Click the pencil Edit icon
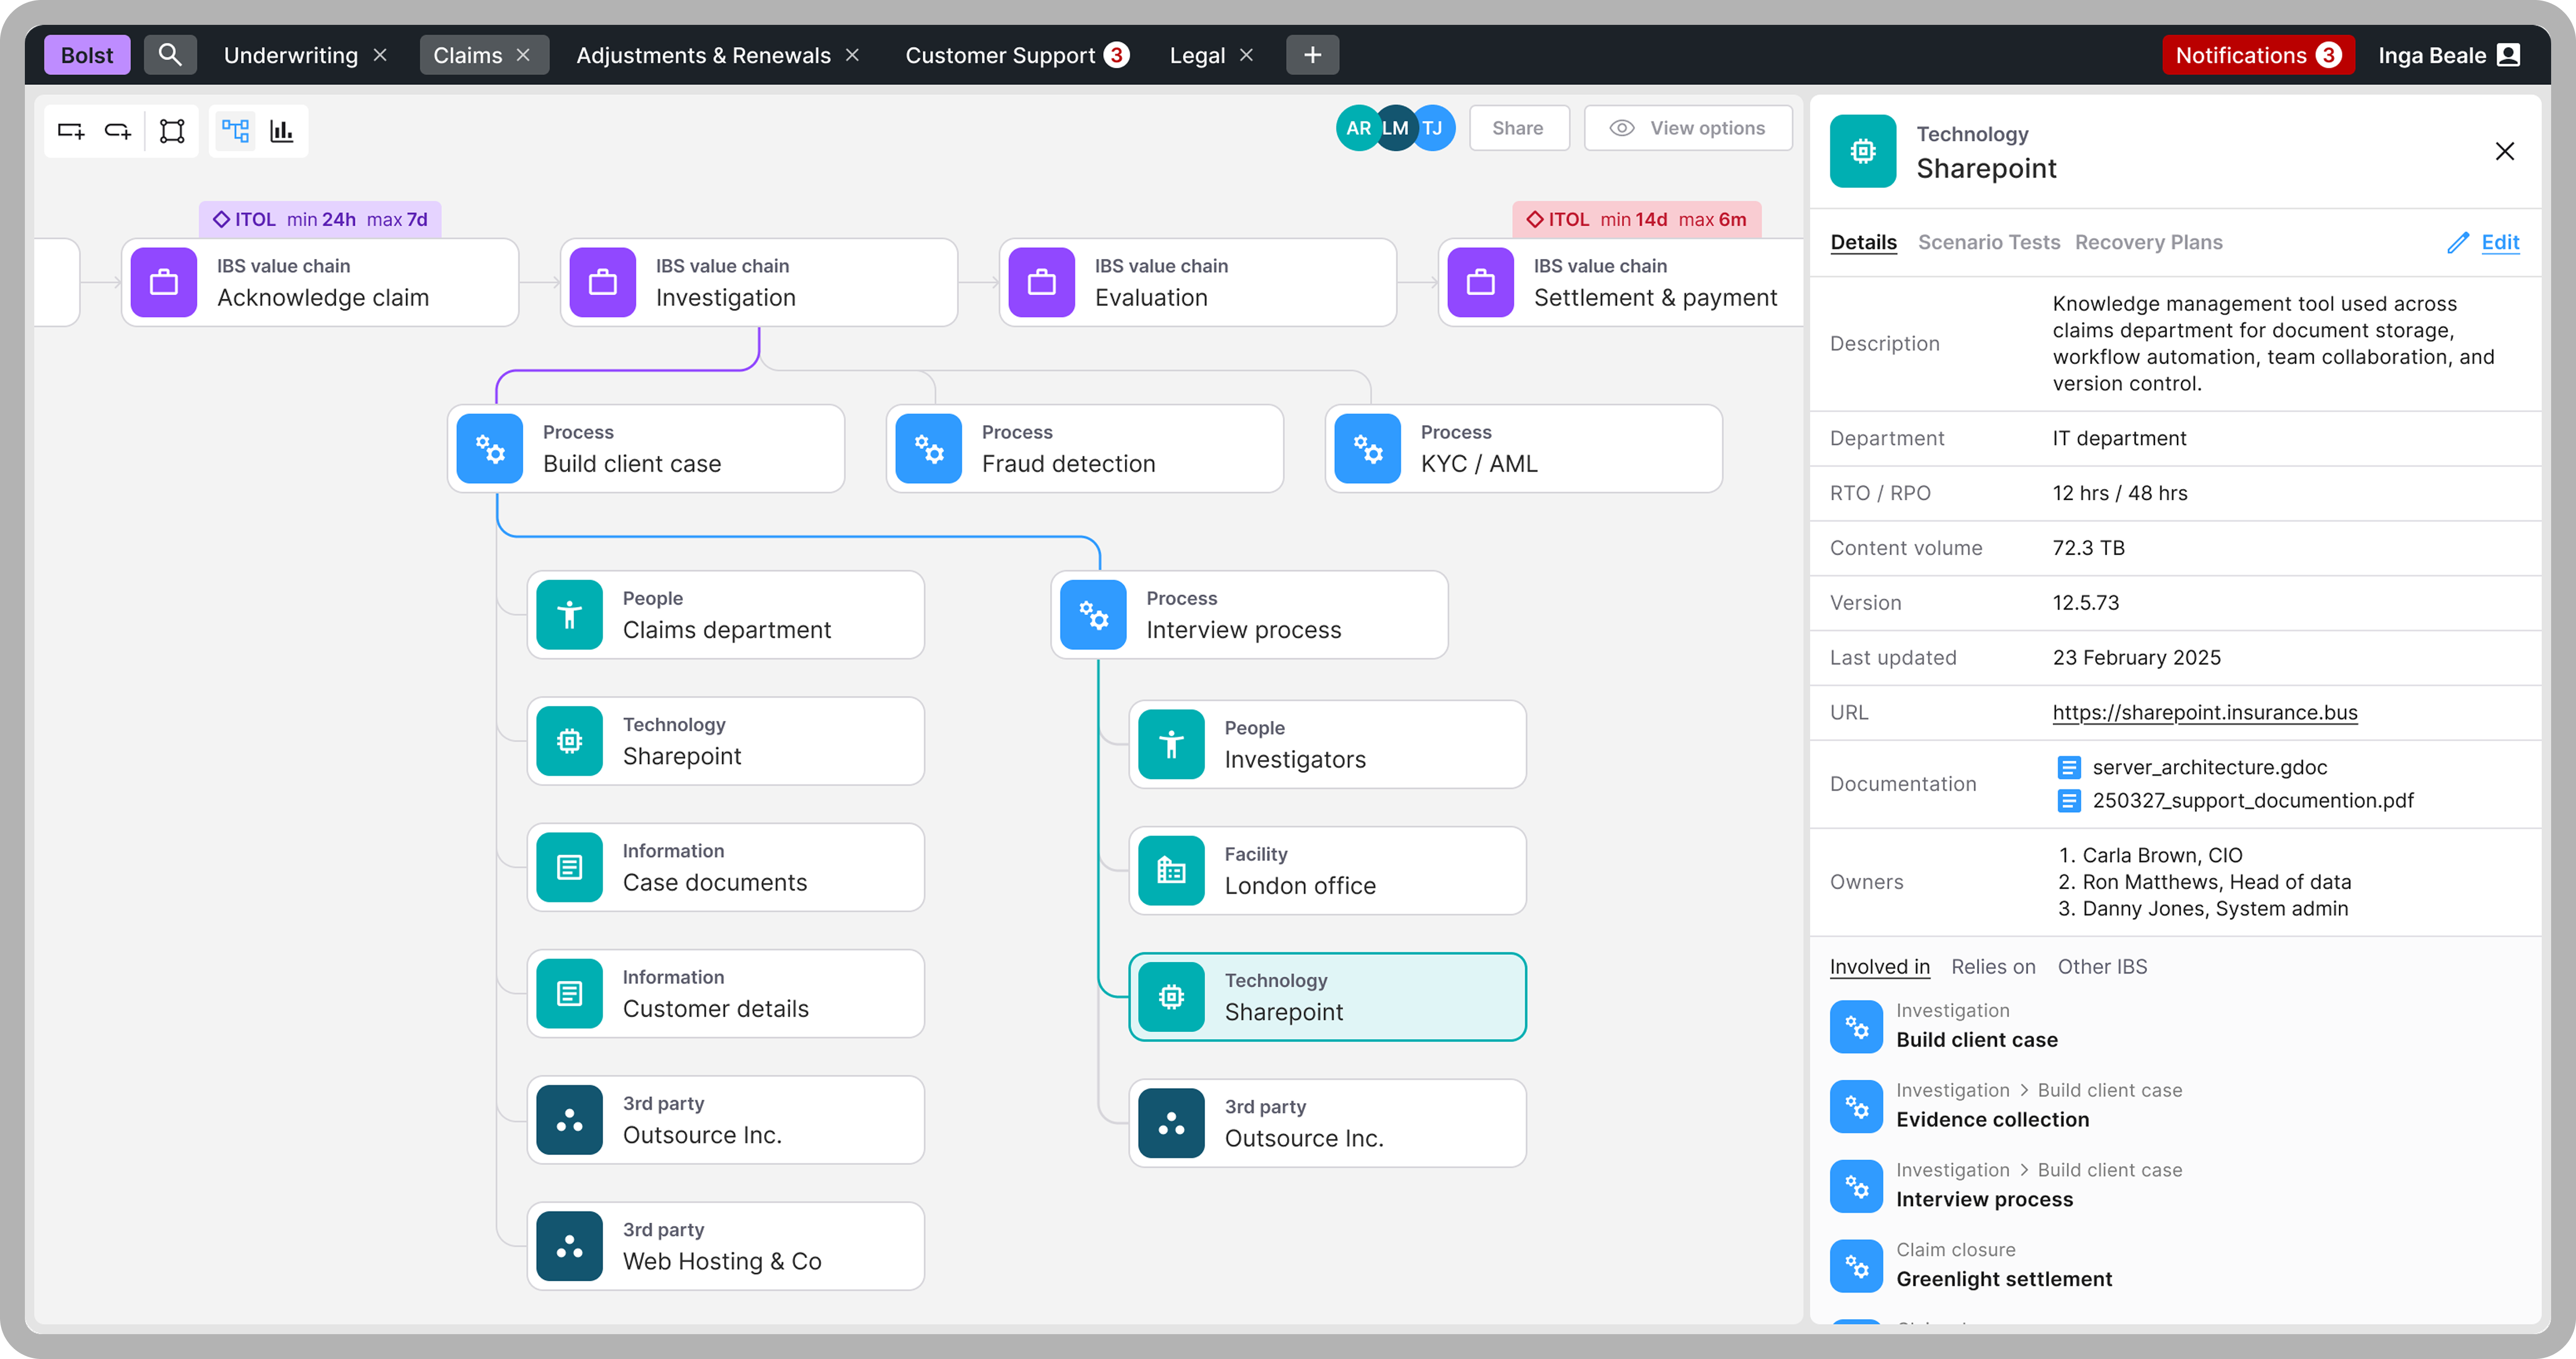 2458,243
